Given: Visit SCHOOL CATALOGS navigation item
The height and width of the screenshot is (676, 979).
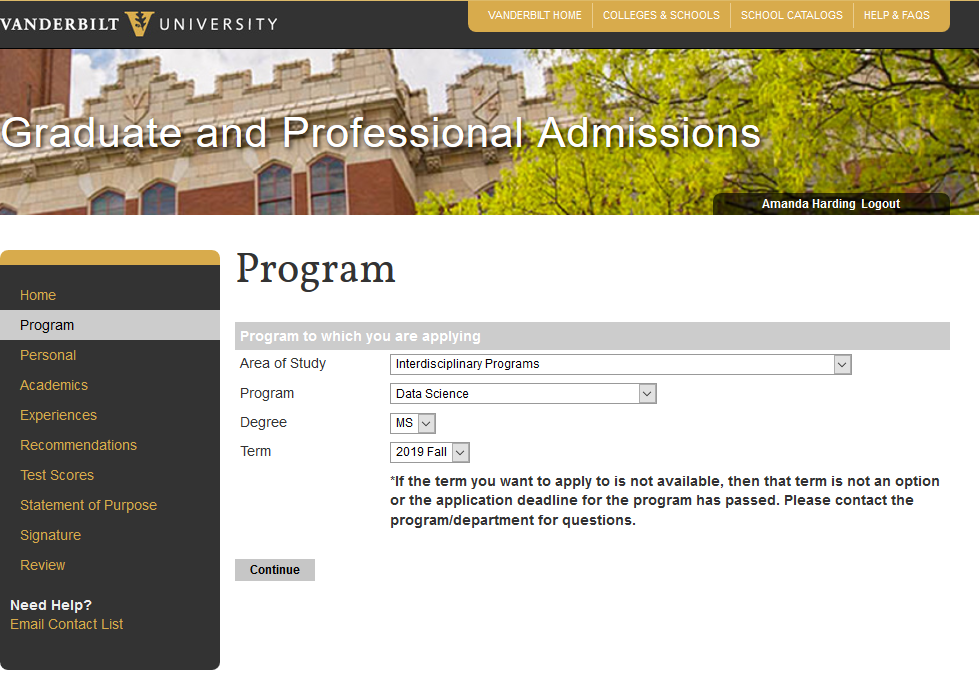Looking at the screenshot, I should point(791,15).
